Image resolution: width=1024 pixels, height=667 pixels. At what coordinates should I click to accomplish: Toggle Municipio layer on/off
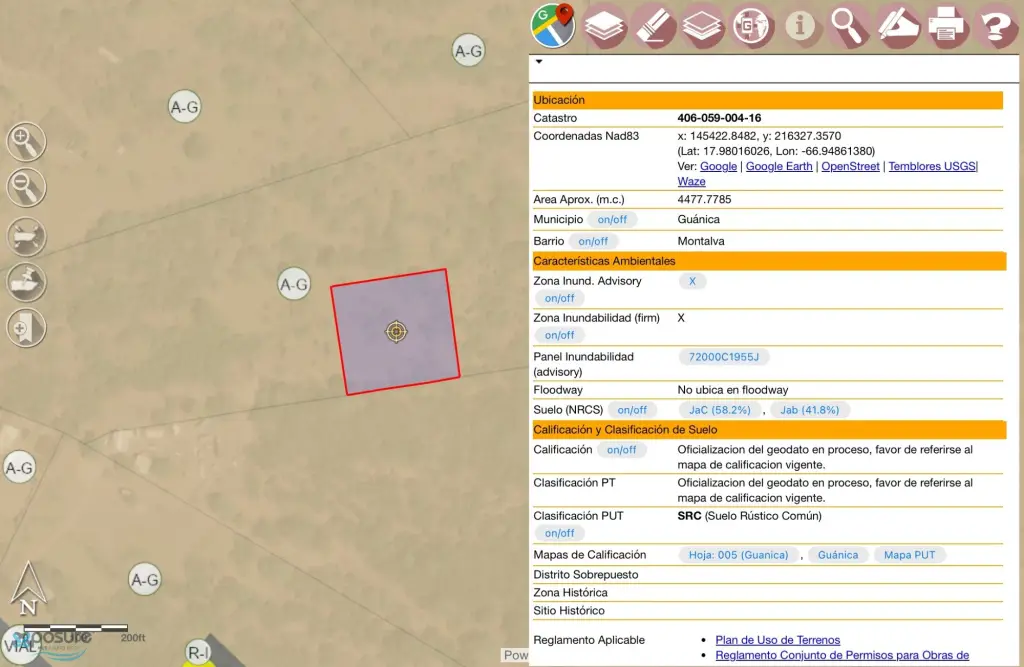point(612,219)
